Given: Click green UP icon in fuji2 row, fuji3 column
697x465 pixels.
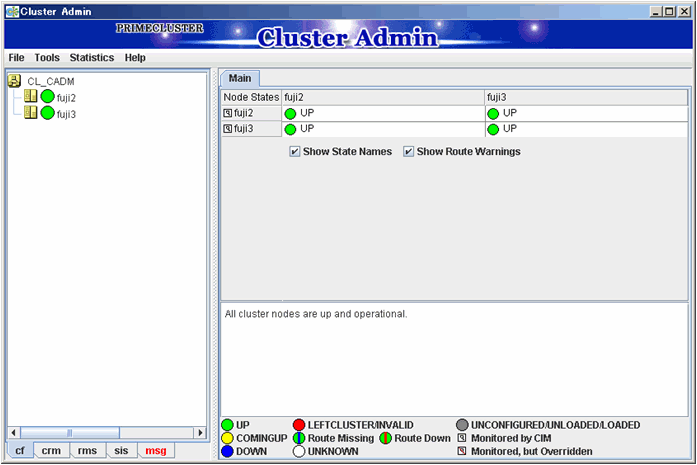Looking at the screenshot, I should click(493, 114).
